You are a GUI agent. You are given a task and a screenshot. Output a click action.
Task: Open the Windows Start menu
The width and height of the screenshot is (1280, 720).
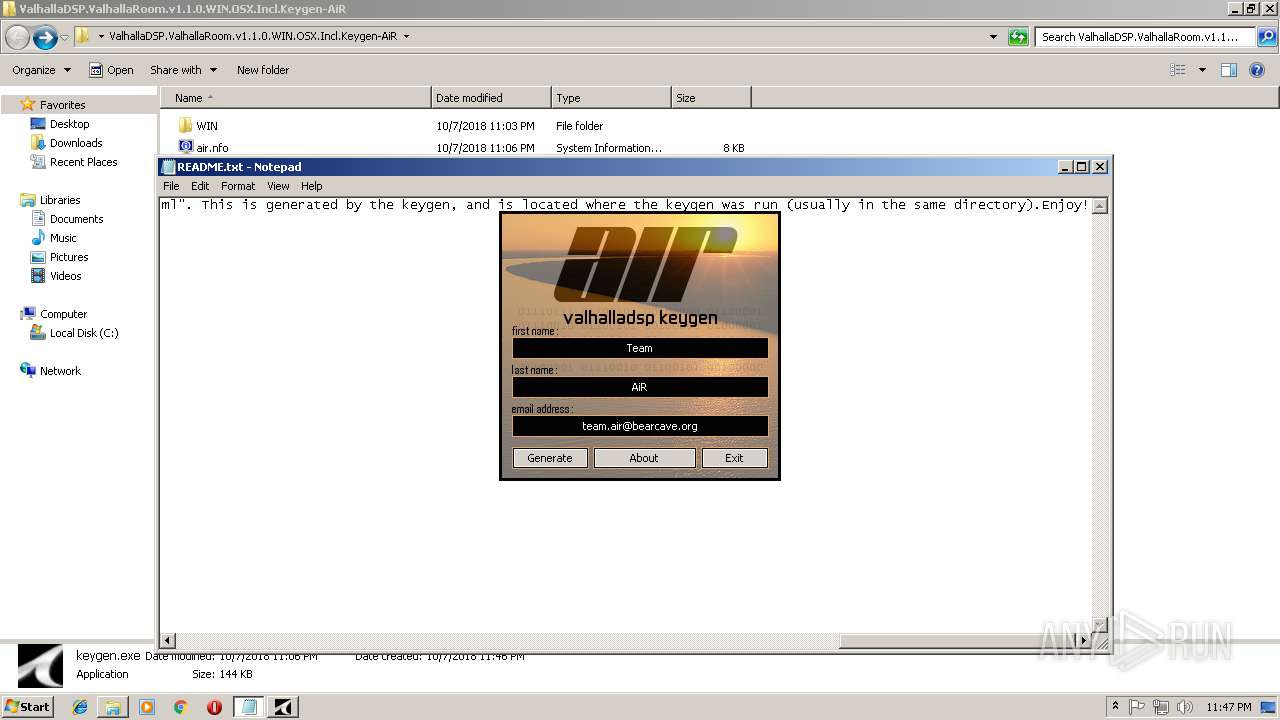pyautogui.click(x=27, y=706)
